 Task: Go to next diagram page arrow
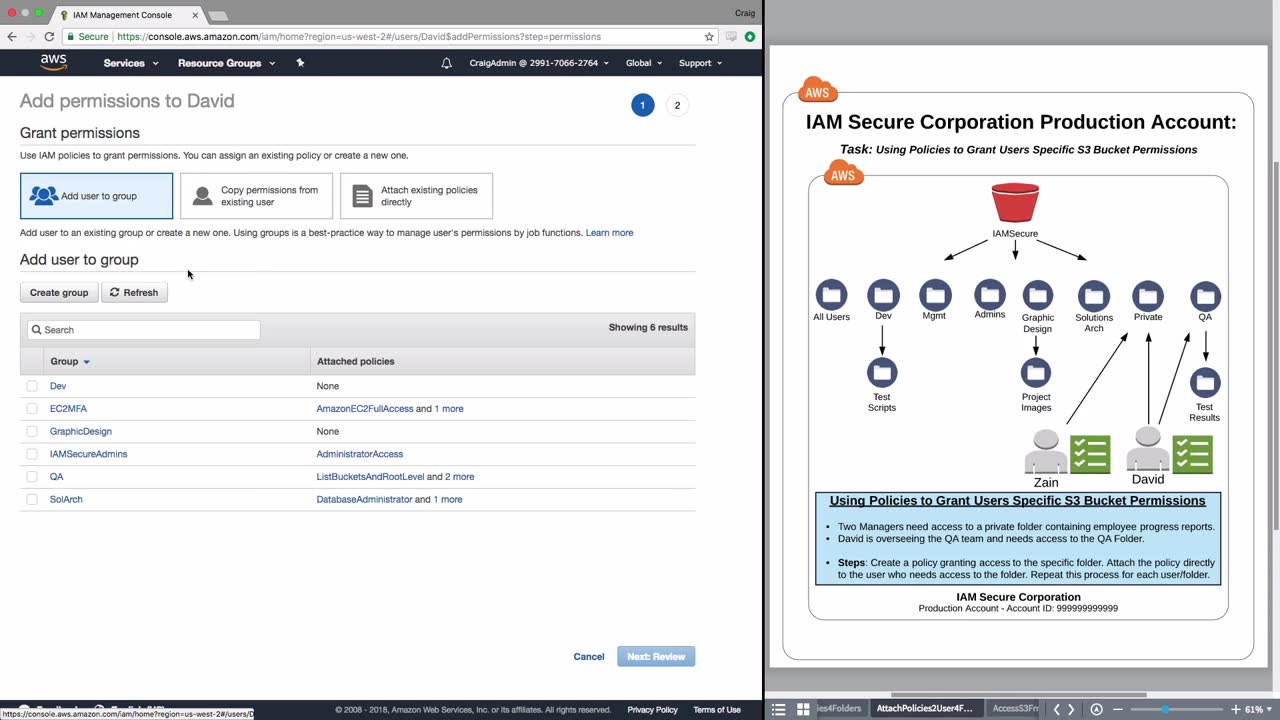pos(1071,710)
